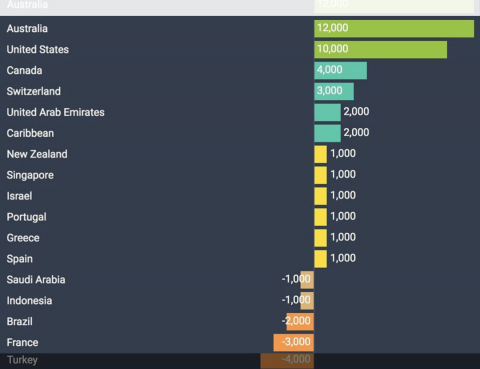Image resolution: width=480 pixels, height=369 pixels.
Task: Click the 'France' label
Action: pos(22,343)
